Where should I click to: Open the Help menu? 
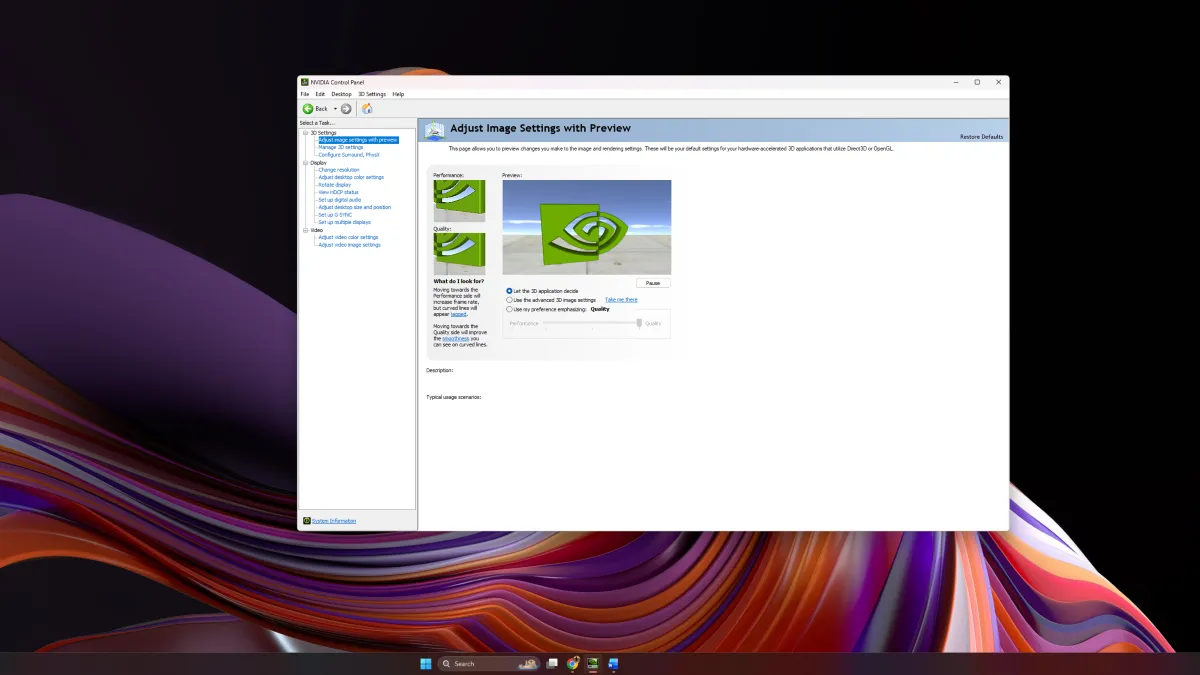(398, 94)
